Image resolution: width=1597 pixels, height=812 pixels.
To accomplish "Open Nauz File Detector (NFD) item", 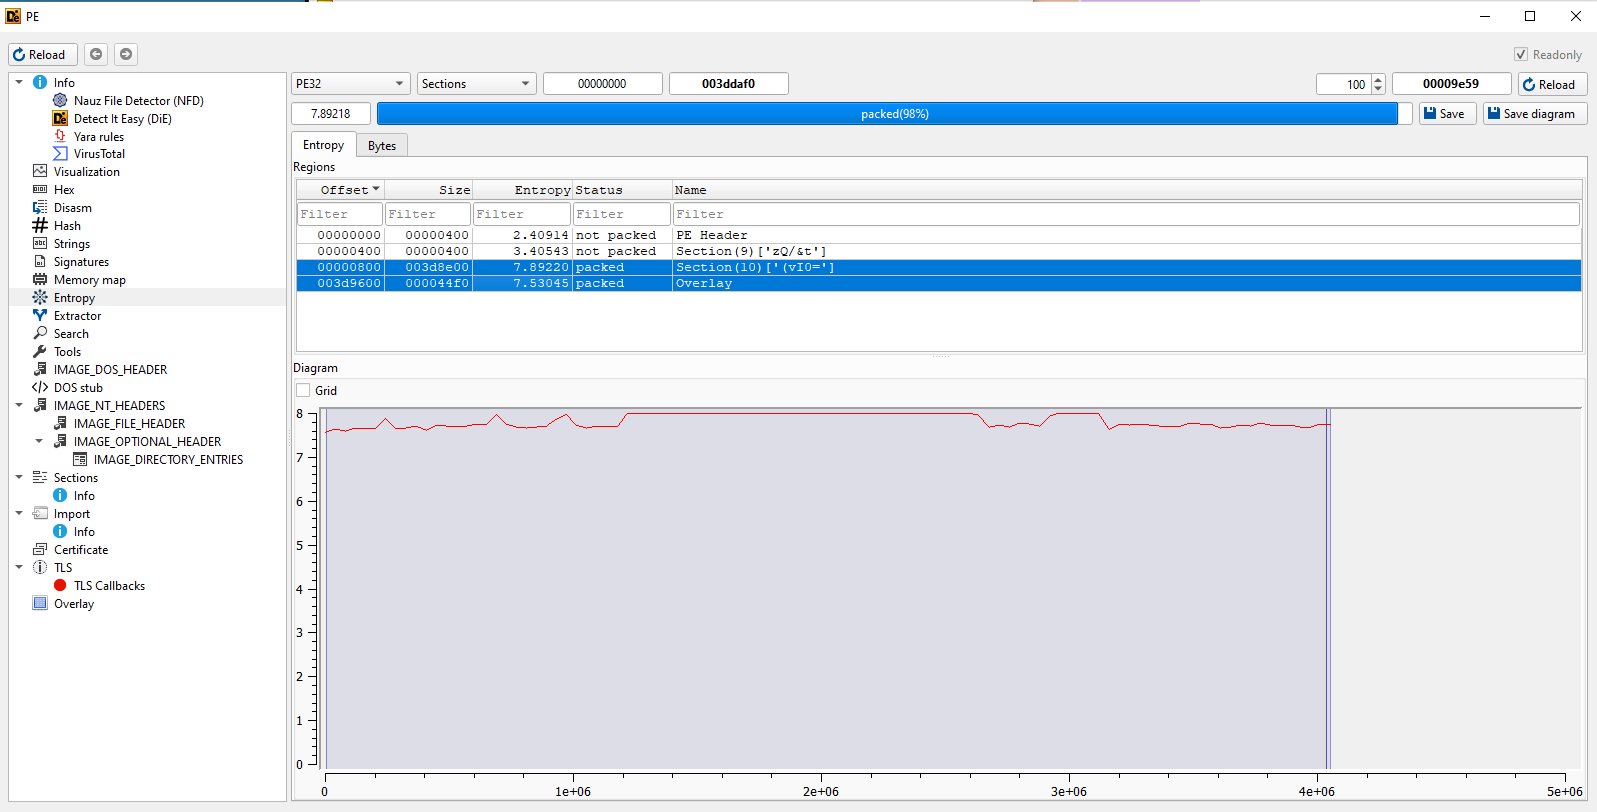I will click(x=138, y=101).
